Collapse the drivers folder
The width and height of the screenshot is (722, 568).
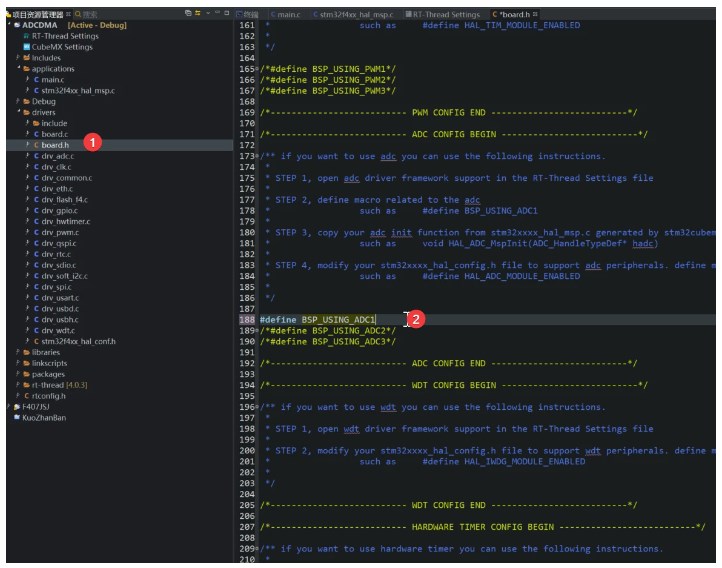pyautogui.click(x=19, y=112)
